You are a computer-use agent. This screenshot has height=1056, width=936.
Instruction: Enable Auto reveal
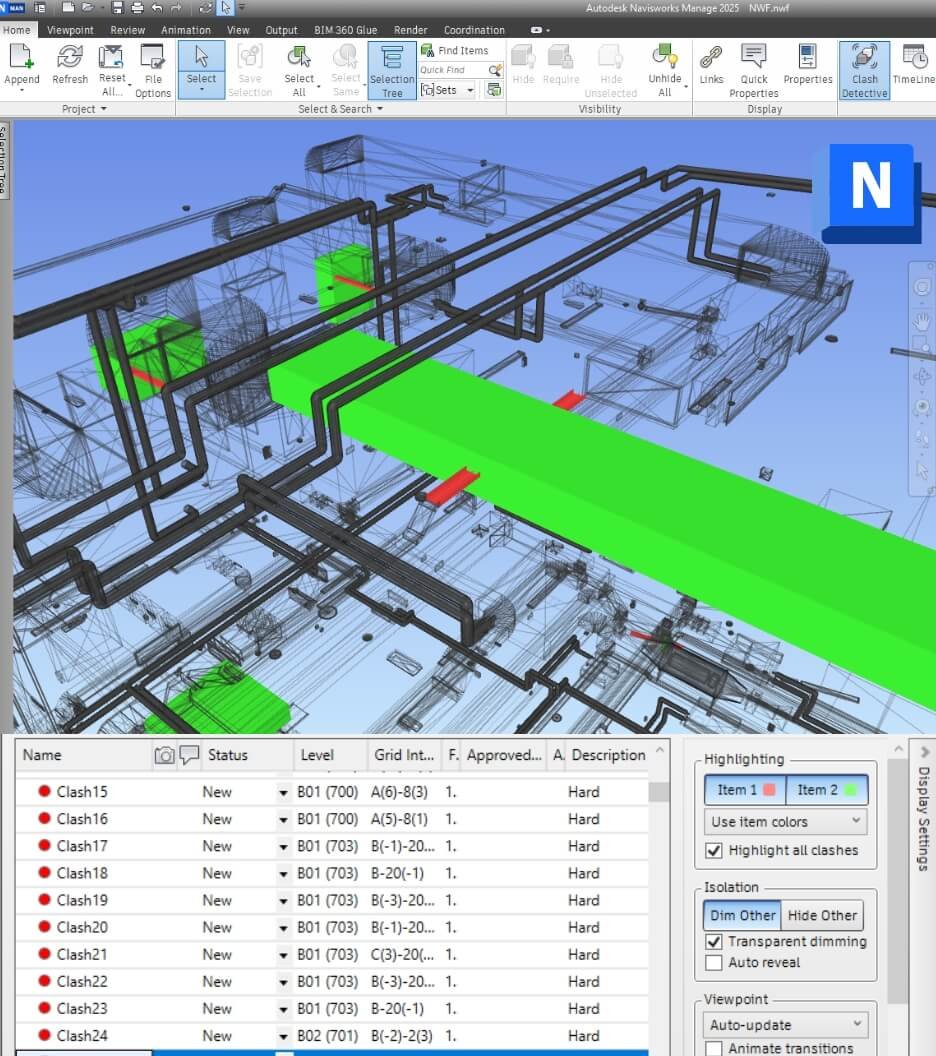(716, 963)
